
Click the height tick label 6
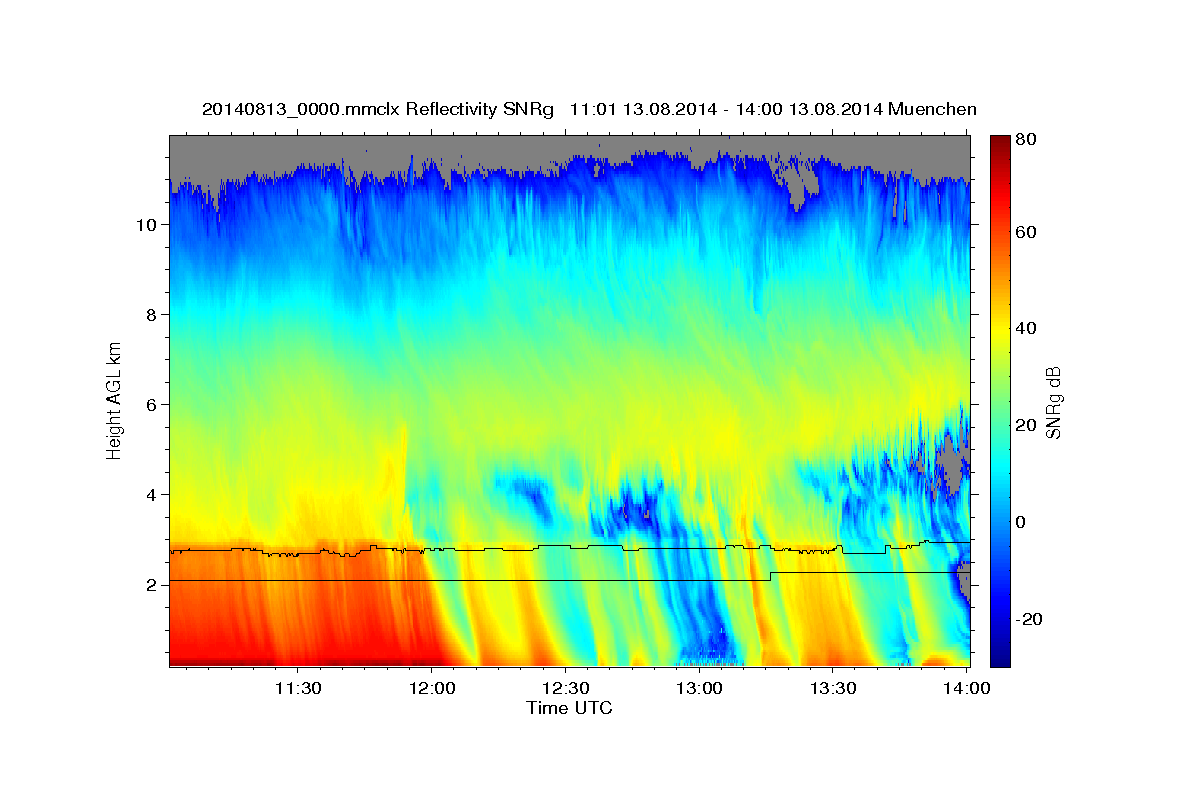150,405
